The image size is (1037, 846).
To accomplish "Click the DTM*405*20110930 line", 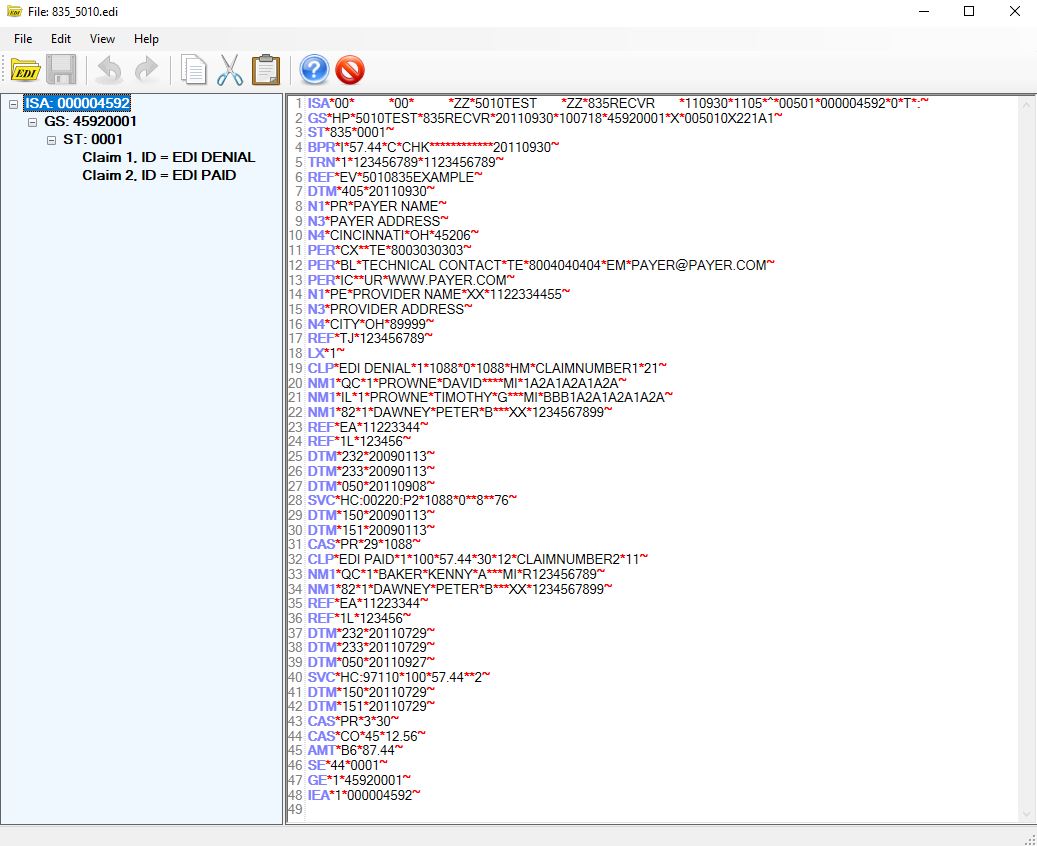I will (x=371, y=192).
